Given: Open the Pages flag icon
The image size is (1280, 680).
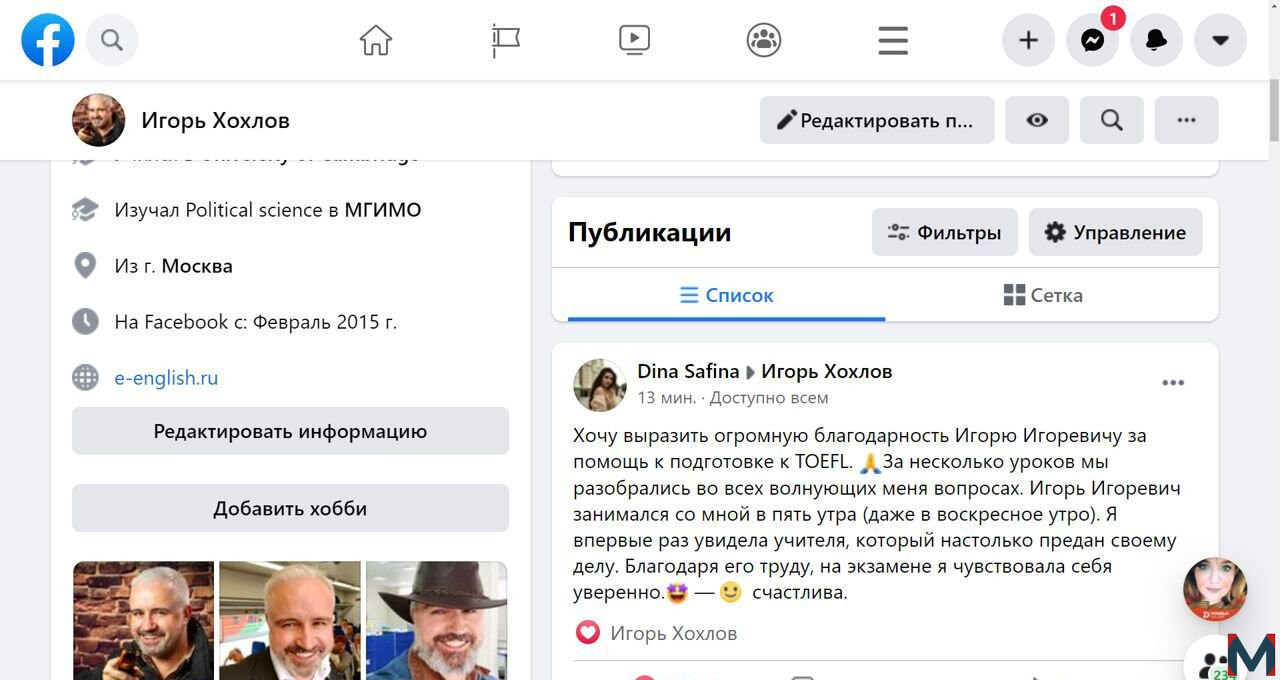Looking at the screenshot, I should (506, 40).
